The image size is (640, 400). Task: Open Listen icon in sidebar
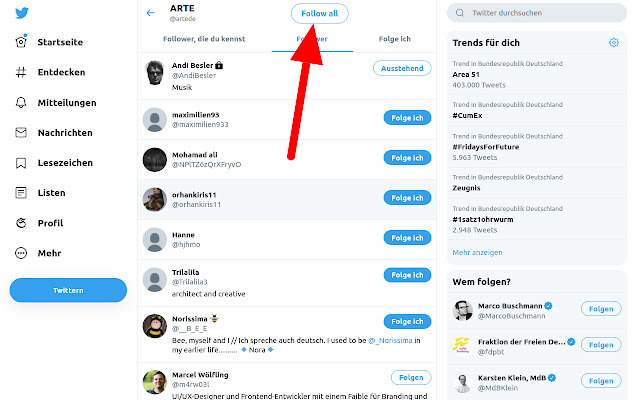(21, 193)
